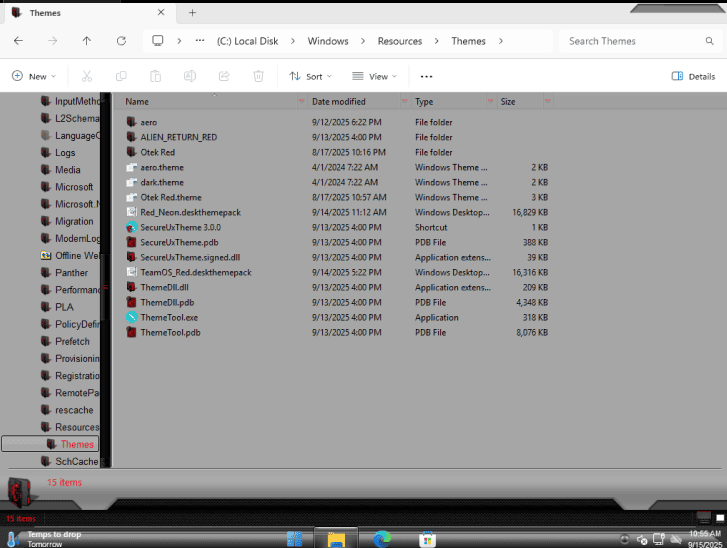The image size is (727, 548).
Task: Open the Sort dropdown menu
Action: tap(310, 76)
